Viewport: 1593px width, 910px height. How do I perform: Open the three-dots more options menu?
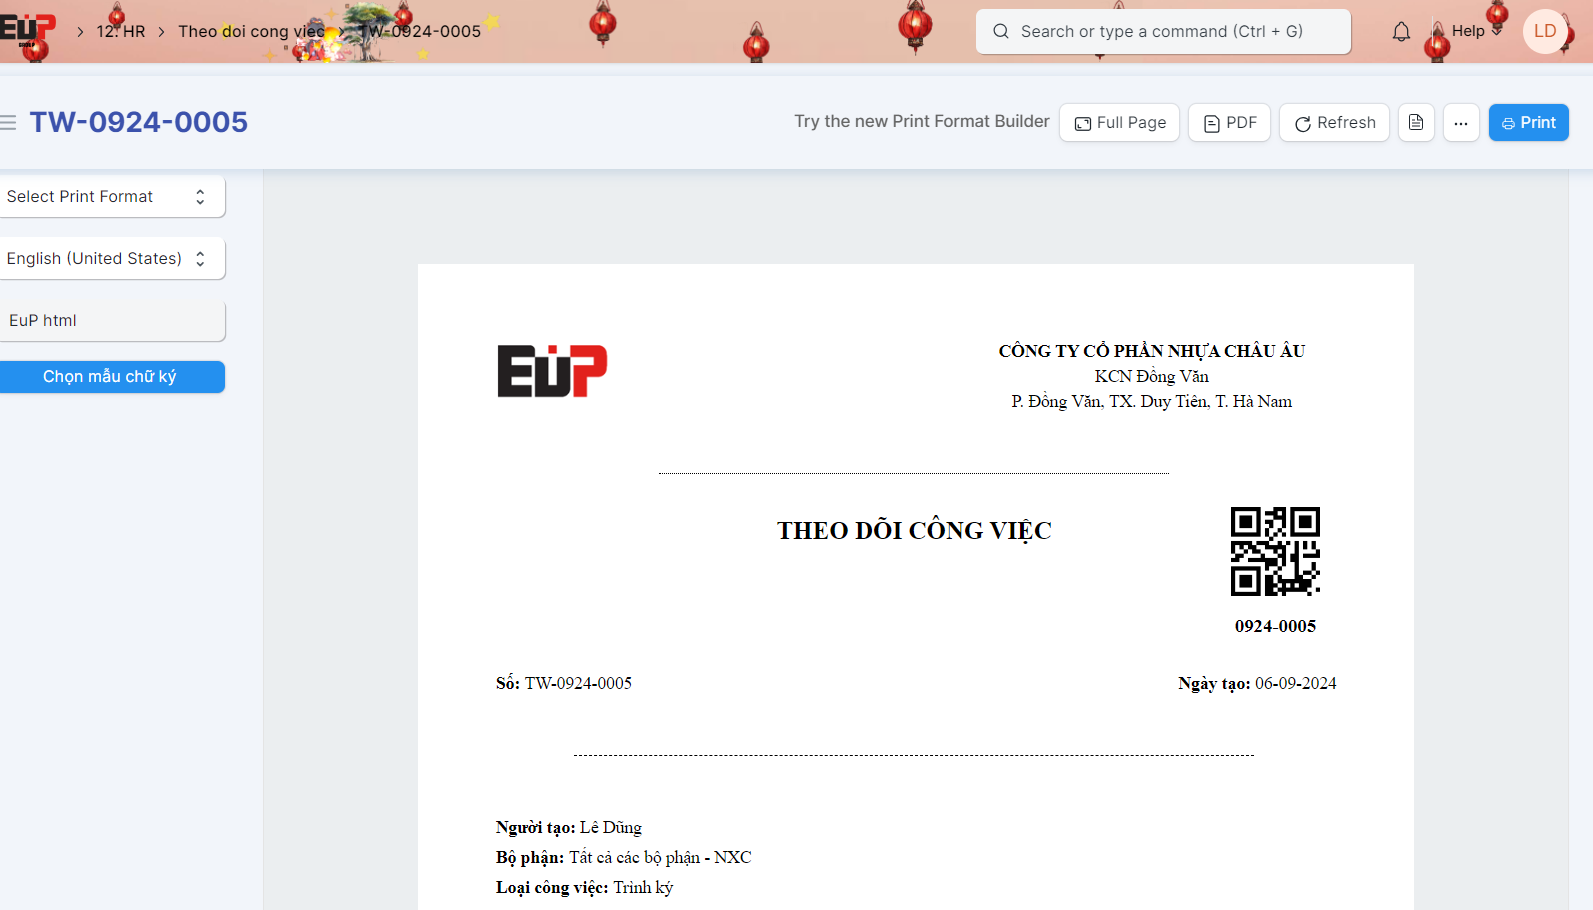1461,123
